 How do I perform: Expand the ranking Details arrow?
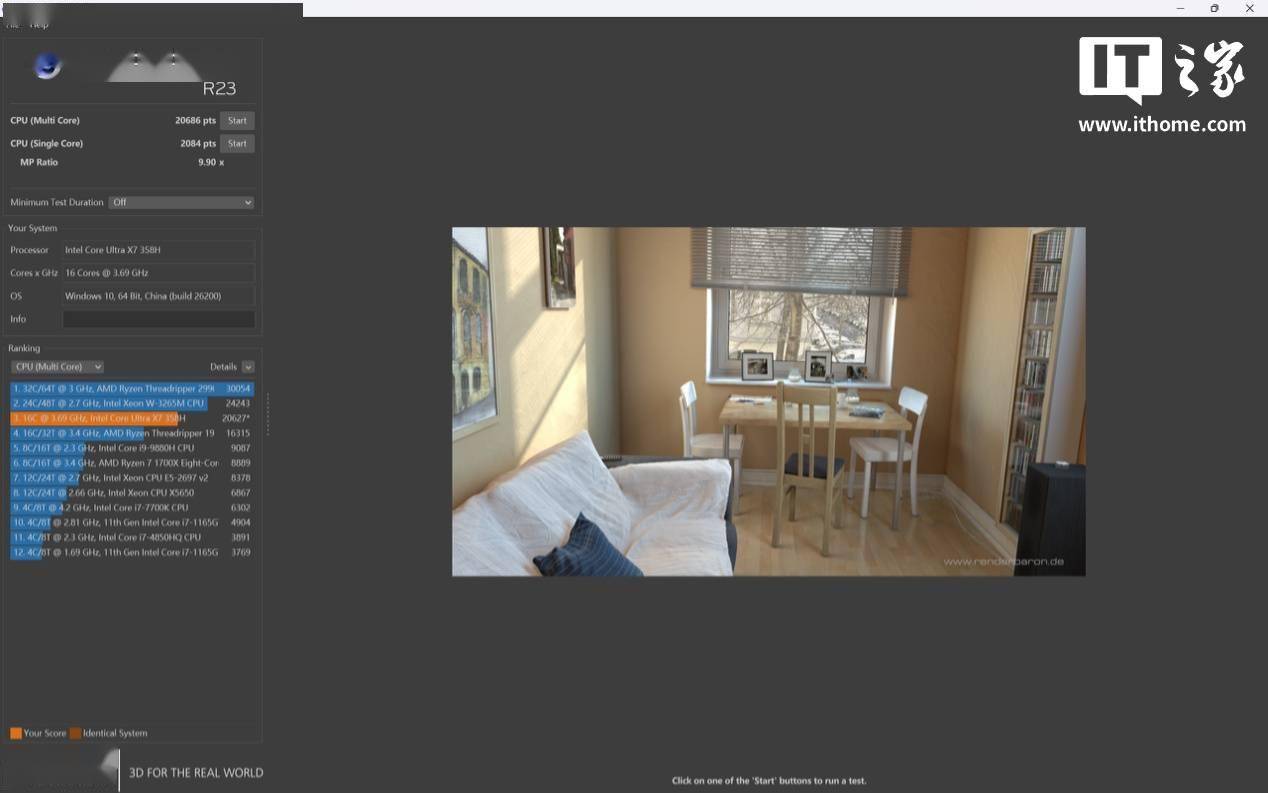click(x=248, y=367)
